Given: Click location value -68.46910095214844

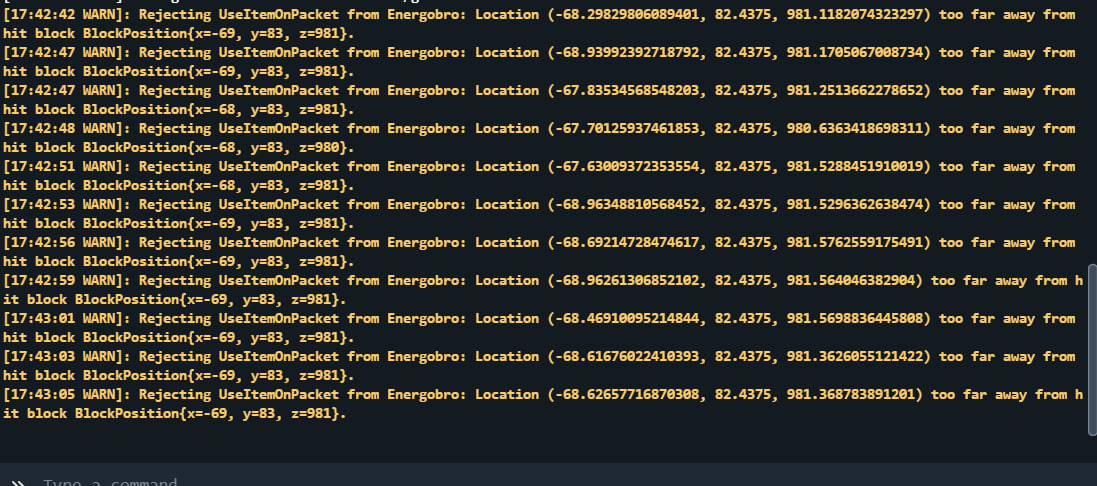Looking at the screenshot, I should 627,318.
